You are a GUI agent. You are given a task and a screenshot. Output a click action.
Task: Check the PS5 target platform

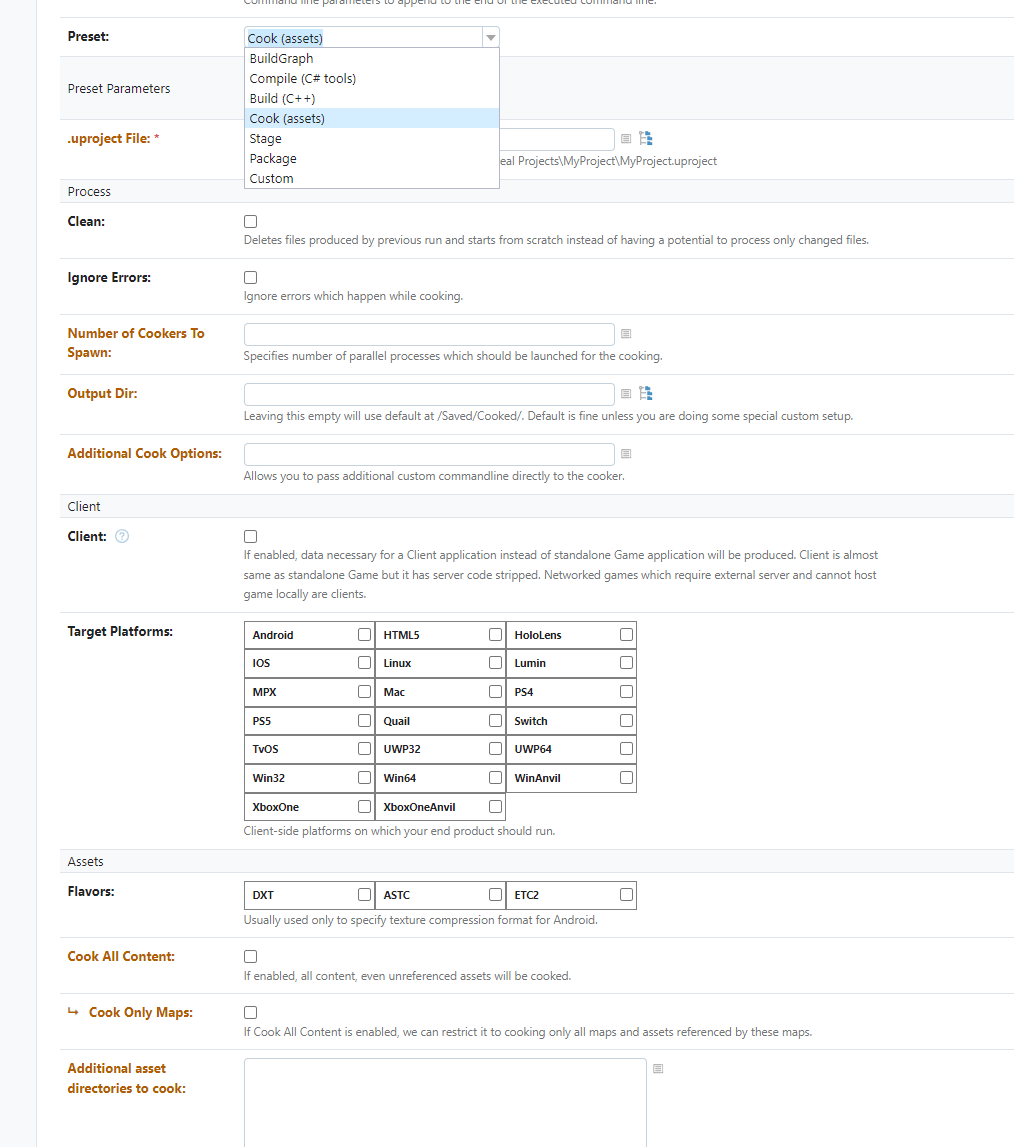[x=364, y=721]
